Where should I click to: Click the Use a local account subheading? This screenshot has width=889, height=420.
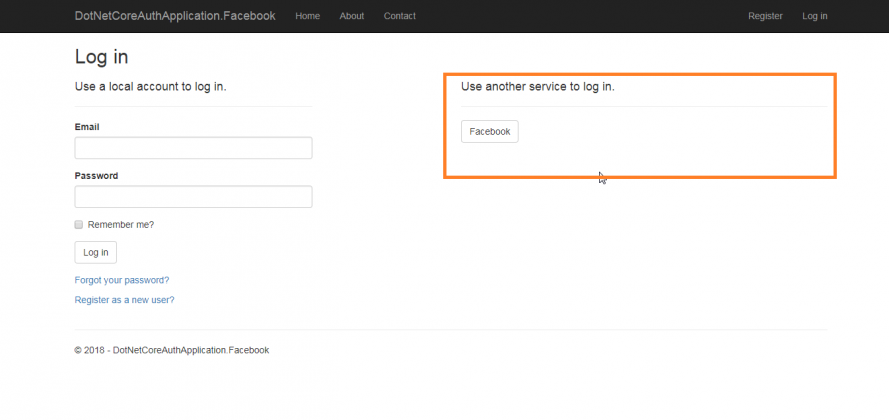150,87
